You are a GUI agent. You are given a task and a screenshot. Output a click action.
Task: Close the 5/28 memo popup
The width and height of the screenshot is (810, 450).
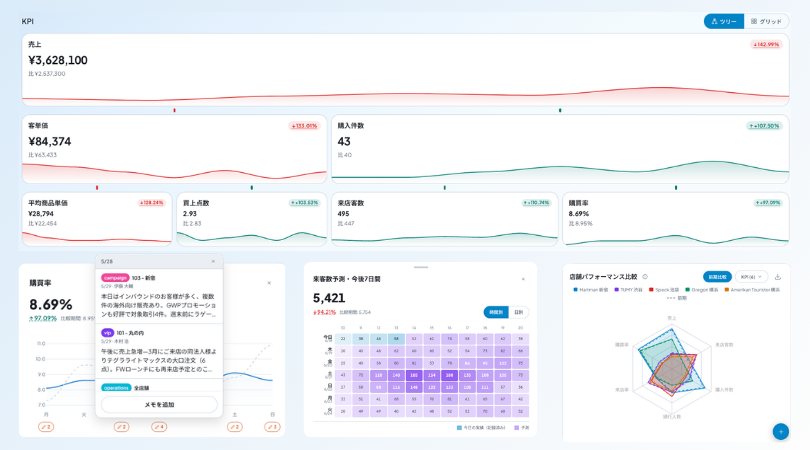[x=213, y=261]
